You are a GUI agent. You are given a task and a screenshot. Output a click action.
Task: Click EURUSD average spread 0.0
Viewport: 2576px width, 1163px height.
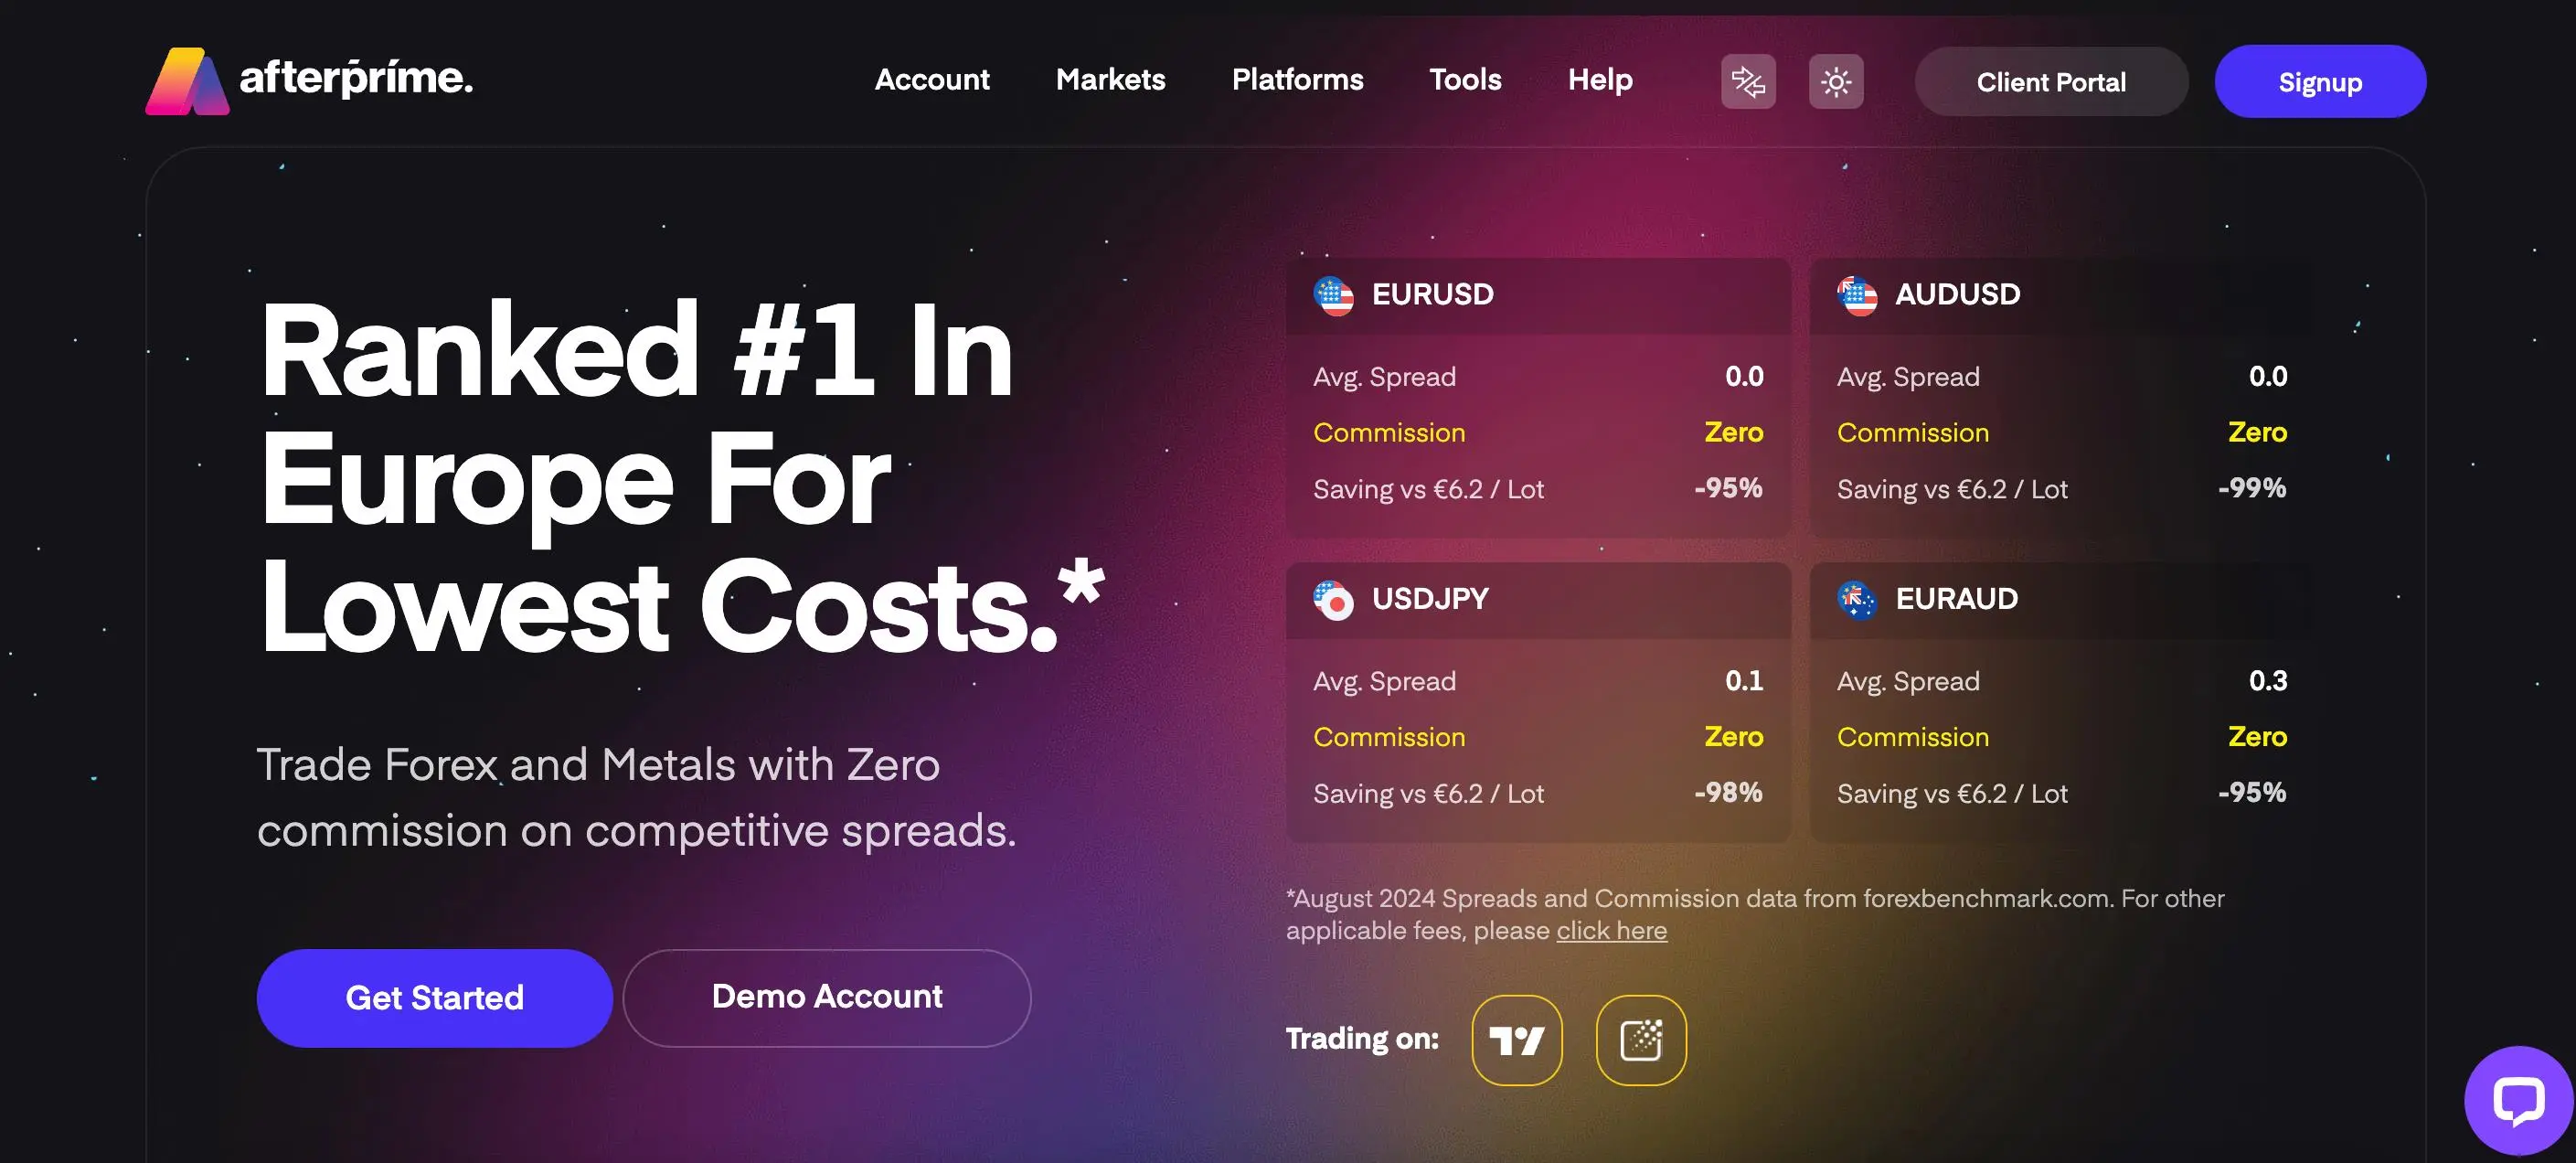[x=1744, y=377]
